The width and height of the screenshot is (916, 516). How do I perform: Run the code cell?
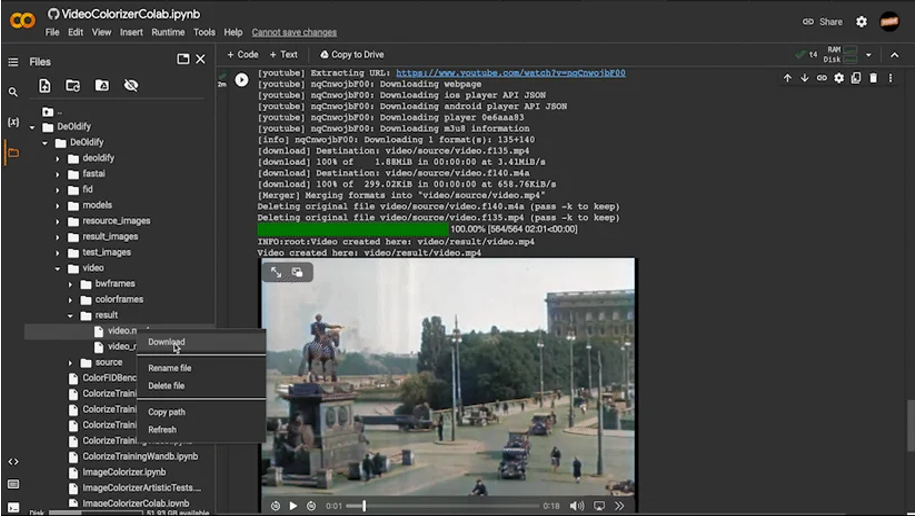(241, 79)
